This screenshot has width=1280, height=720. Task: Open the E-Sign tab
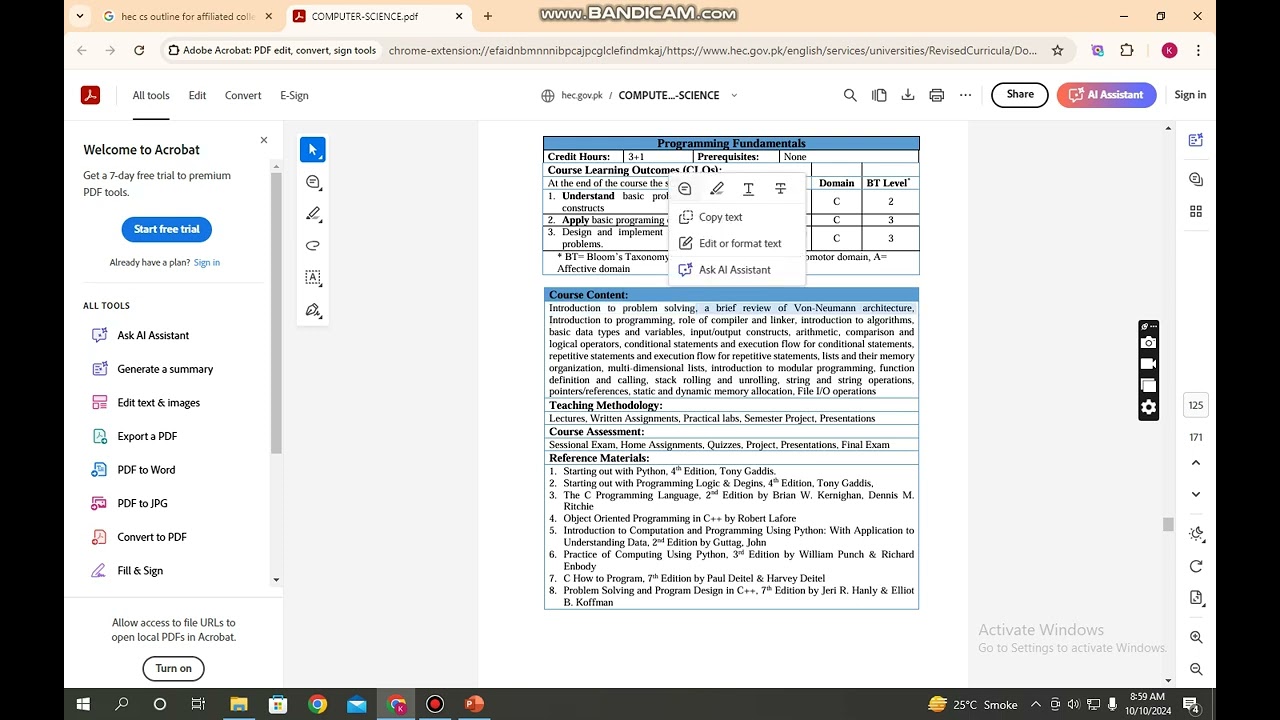click(x=294, y=95)
